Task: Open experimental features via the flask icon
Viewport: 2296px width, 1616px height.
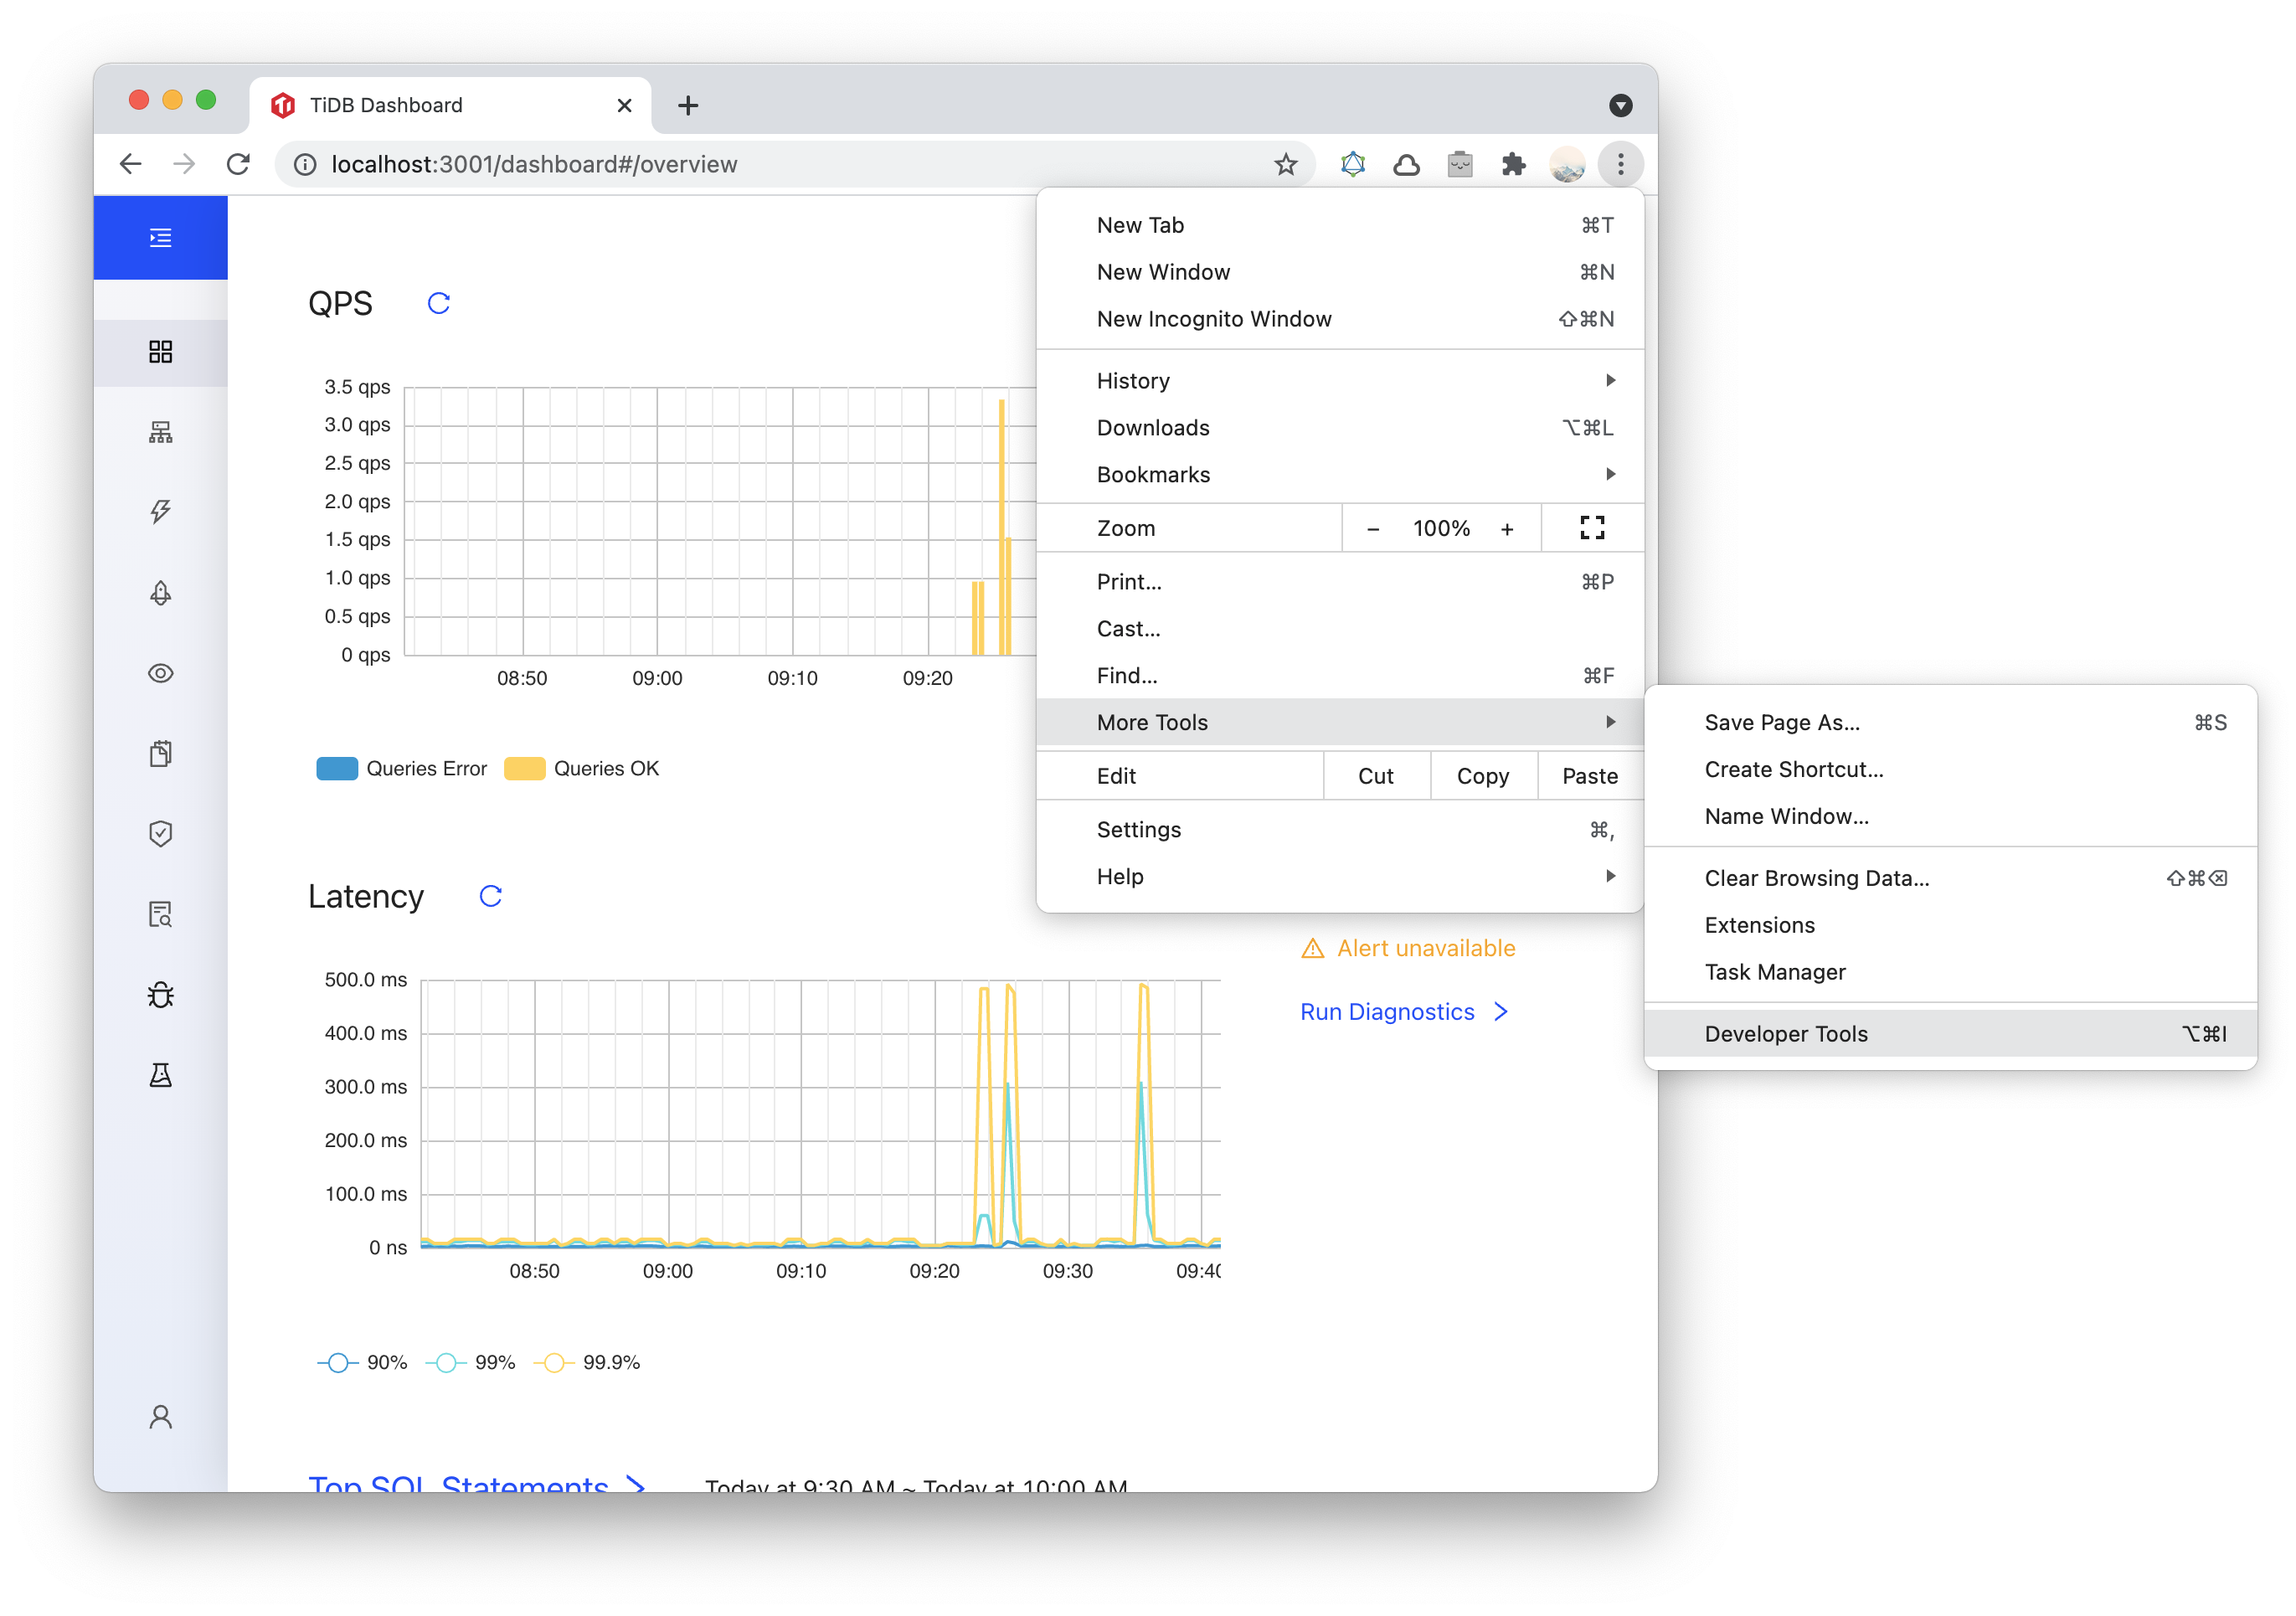Action: pyautogui.click(x=161, y=1074)
